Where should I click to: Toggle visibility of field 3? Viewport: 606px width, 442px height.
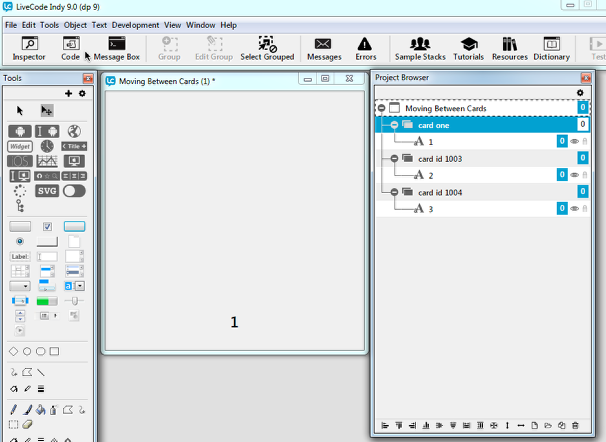(x=575, y=209)
